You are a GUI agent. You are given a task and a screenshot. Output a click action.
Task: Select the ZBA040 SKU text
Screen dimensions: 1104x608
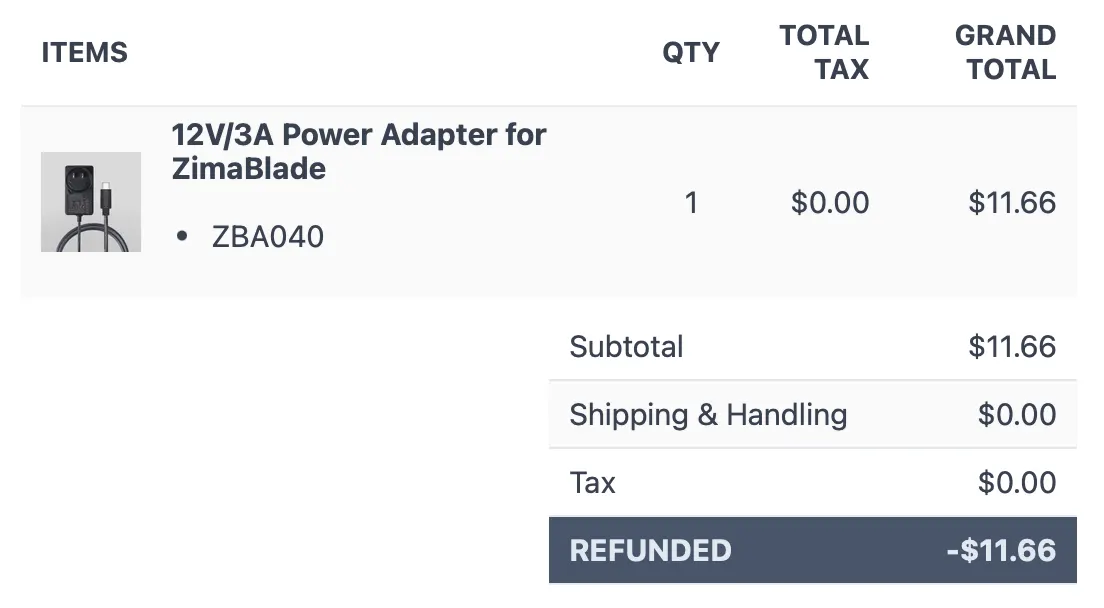click(x=268, y=237)
